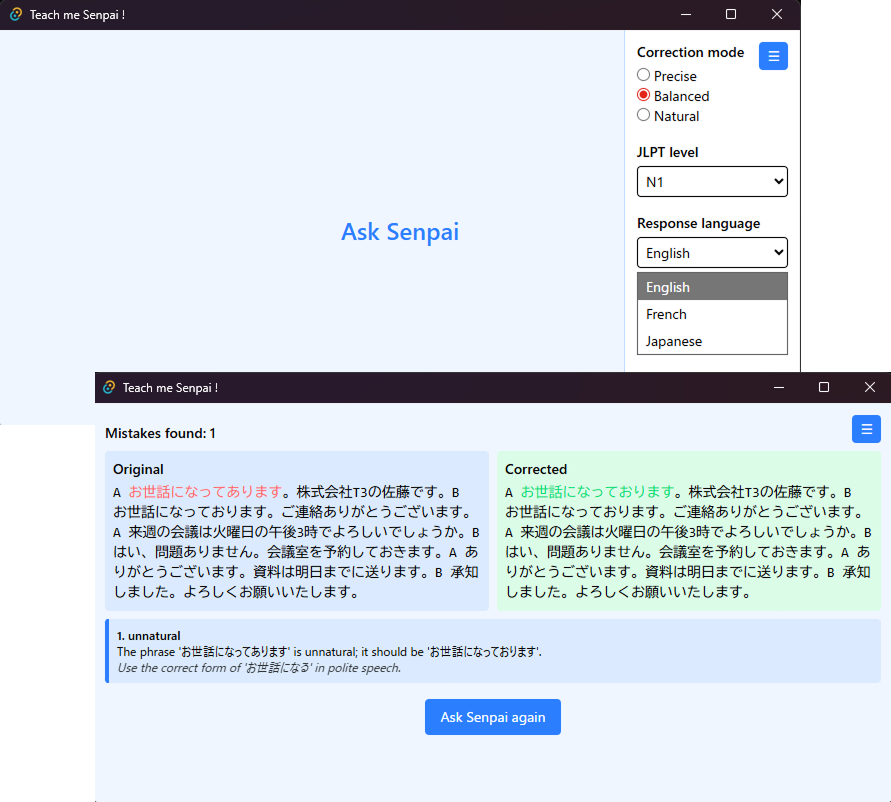Click the green corrected phrase in Corrected
The width and height of the screenshot is (891, 802).
[x=597, y=492]
